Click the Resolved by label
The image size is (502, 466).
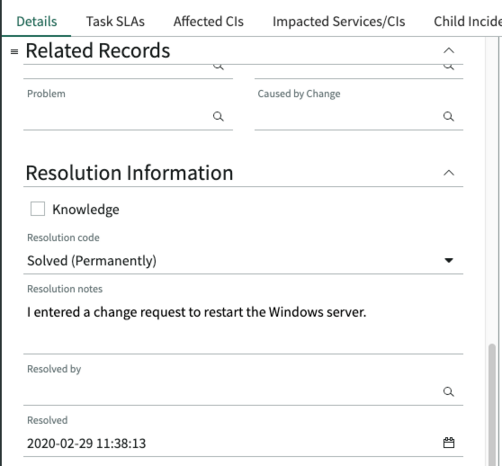54,369
